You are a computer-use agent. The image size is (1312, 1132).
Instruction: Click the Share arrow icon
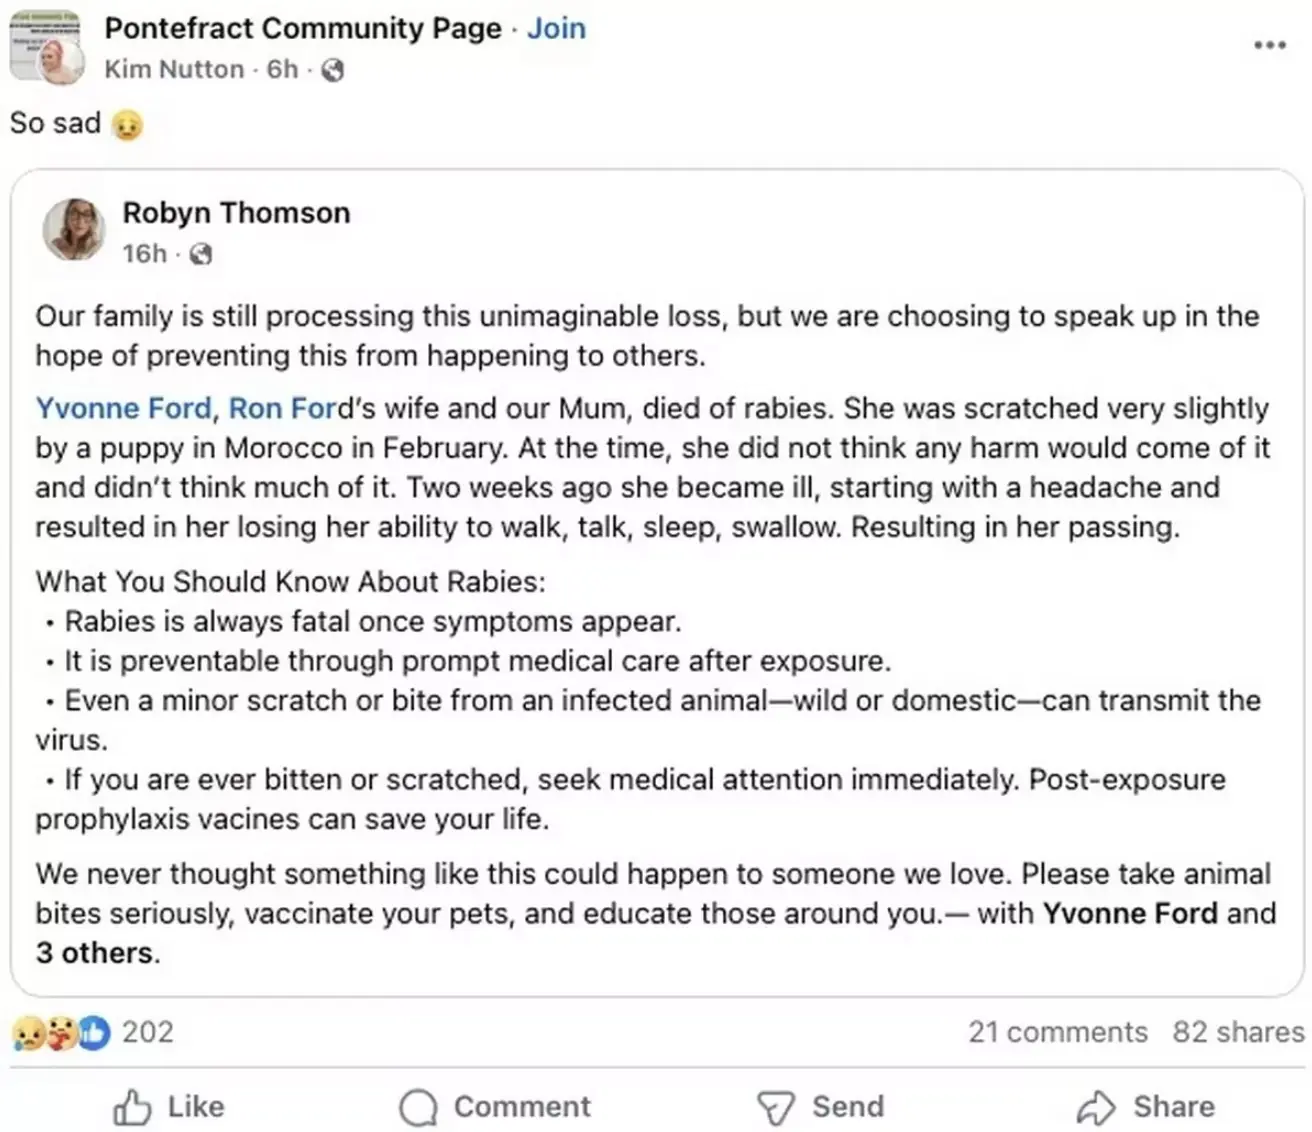point(1096,1107)
